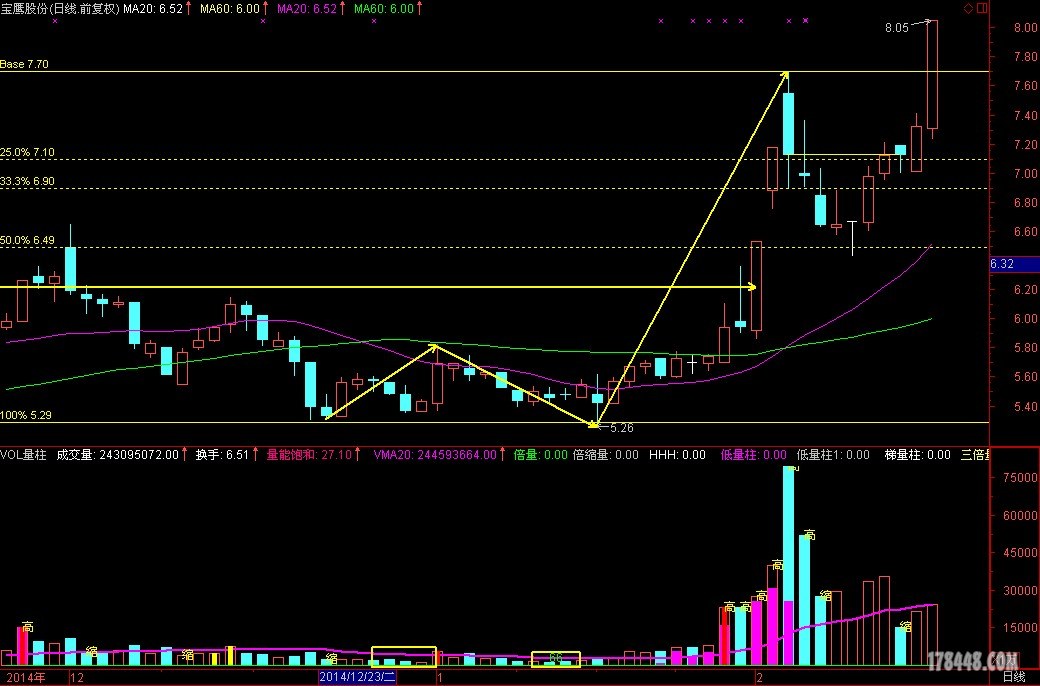The width and height of the screenshot is (1040, 686).
Task: Select the 宝鹰股份 stock title label
Action: (x=28, y=8)
